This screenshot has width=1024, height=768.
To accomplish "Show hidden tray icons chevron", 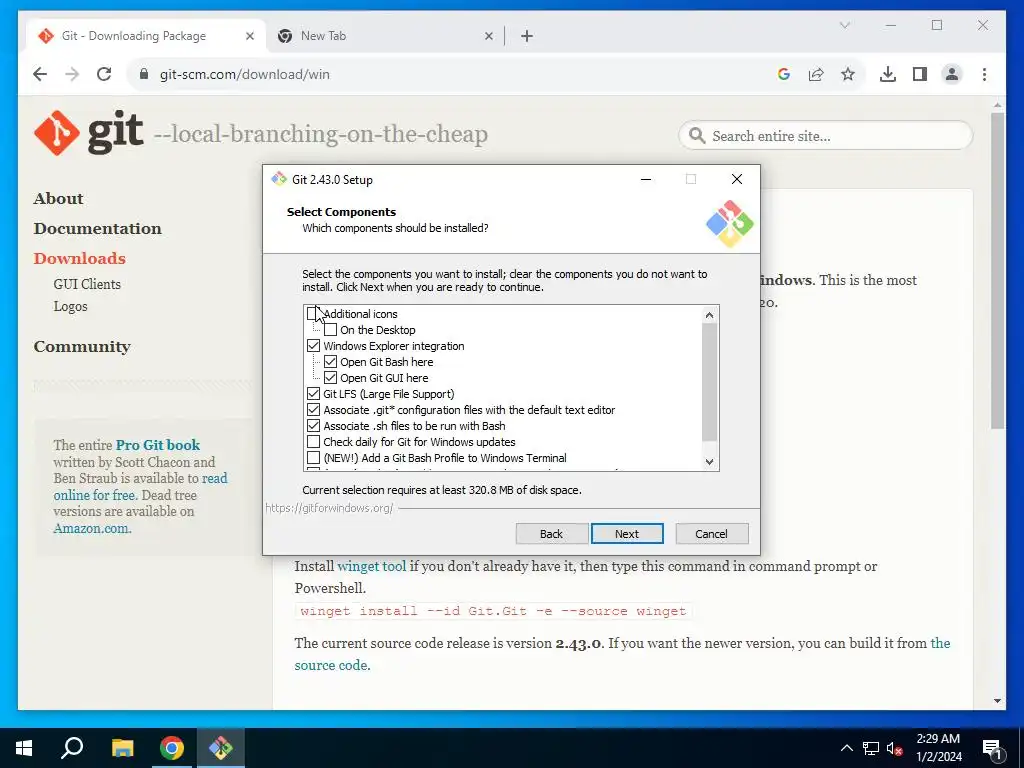I will click(x=846, y=748).
